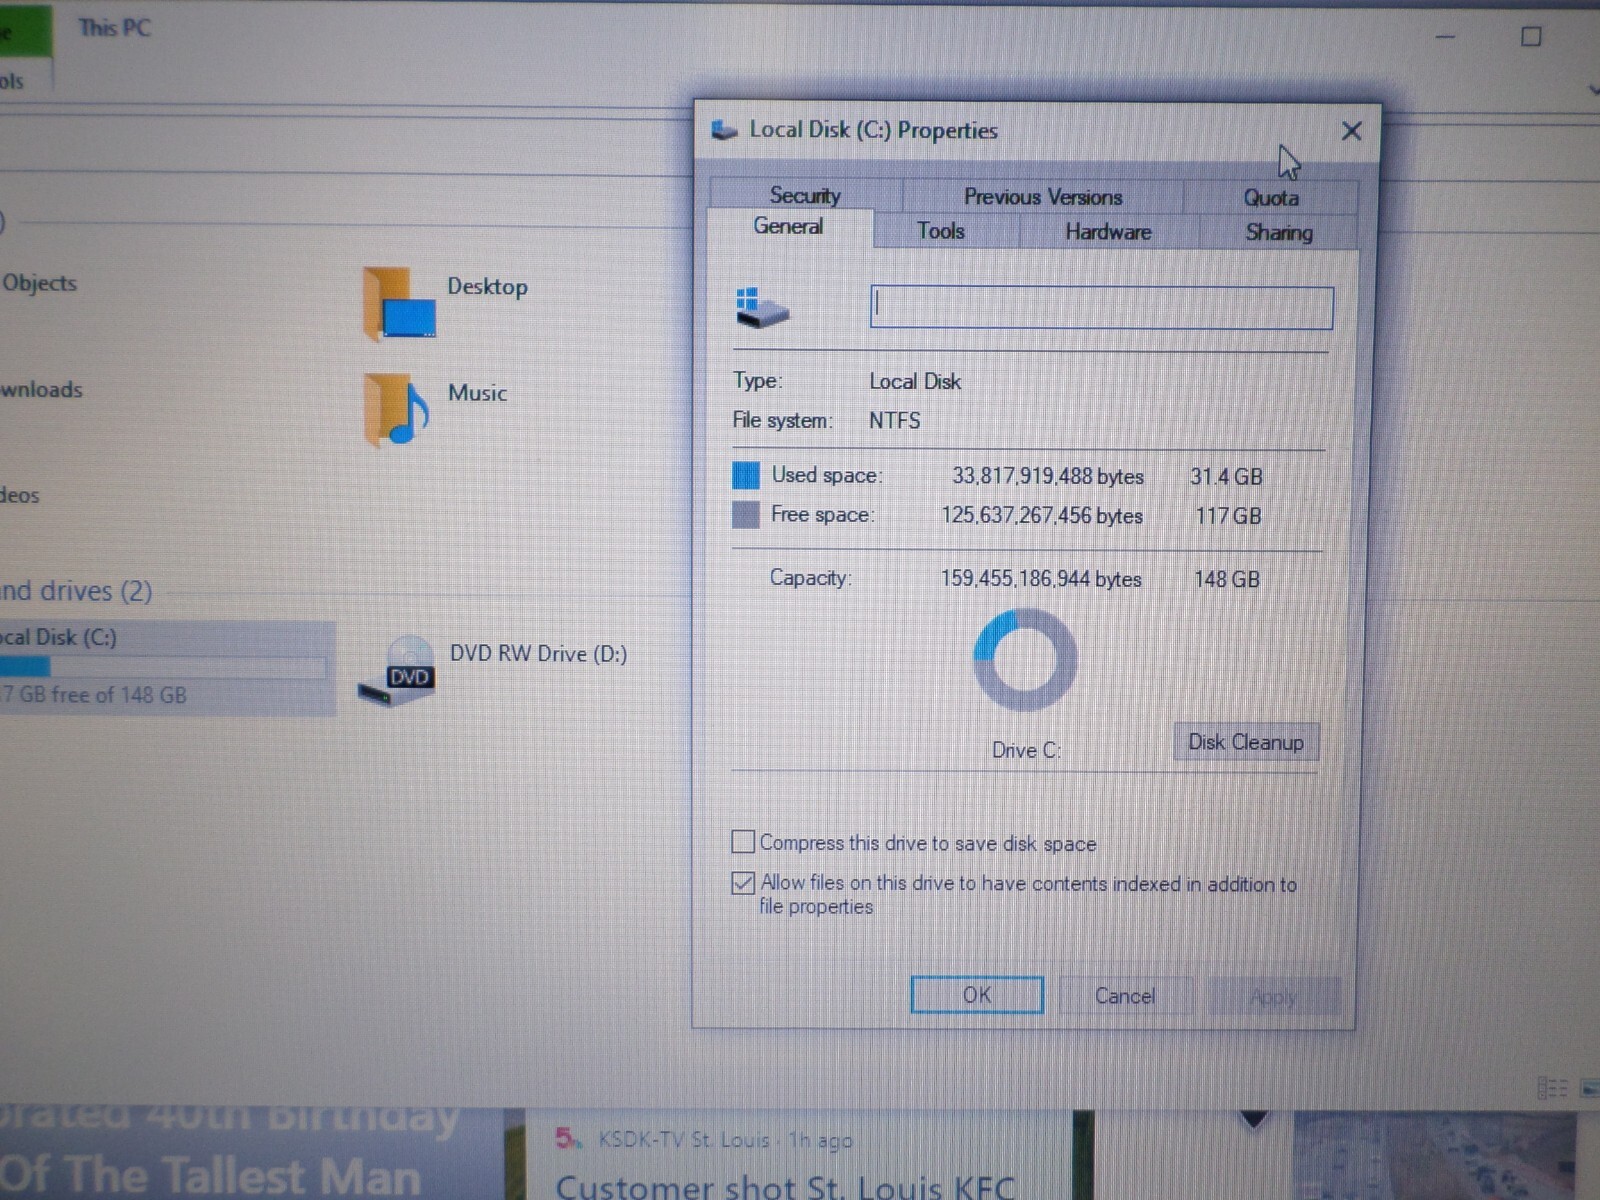
Task: Close the Local Disk Properties dialog
Action: click(x=1351, y=131)
